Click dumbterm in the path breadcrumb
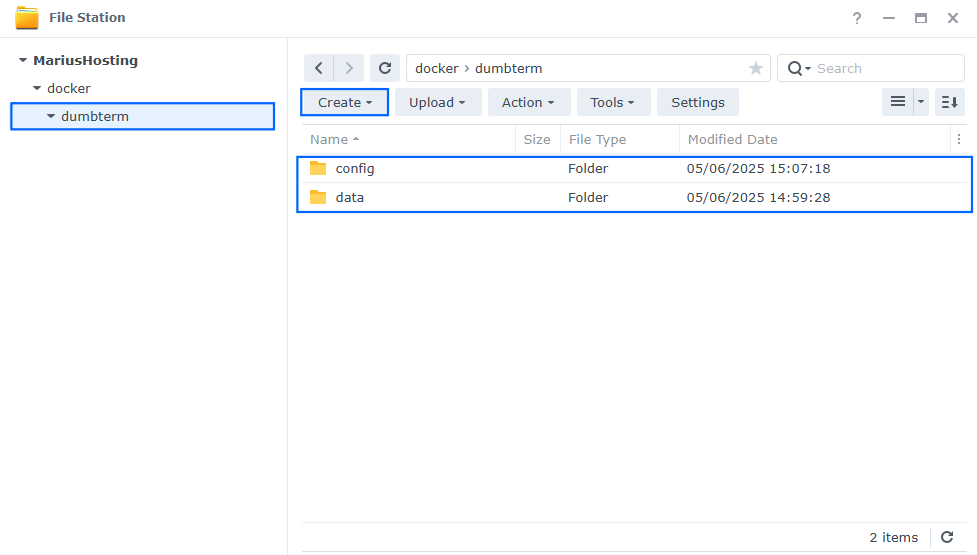Viewport: 977px width, 555px height. (x=508, y=69)
